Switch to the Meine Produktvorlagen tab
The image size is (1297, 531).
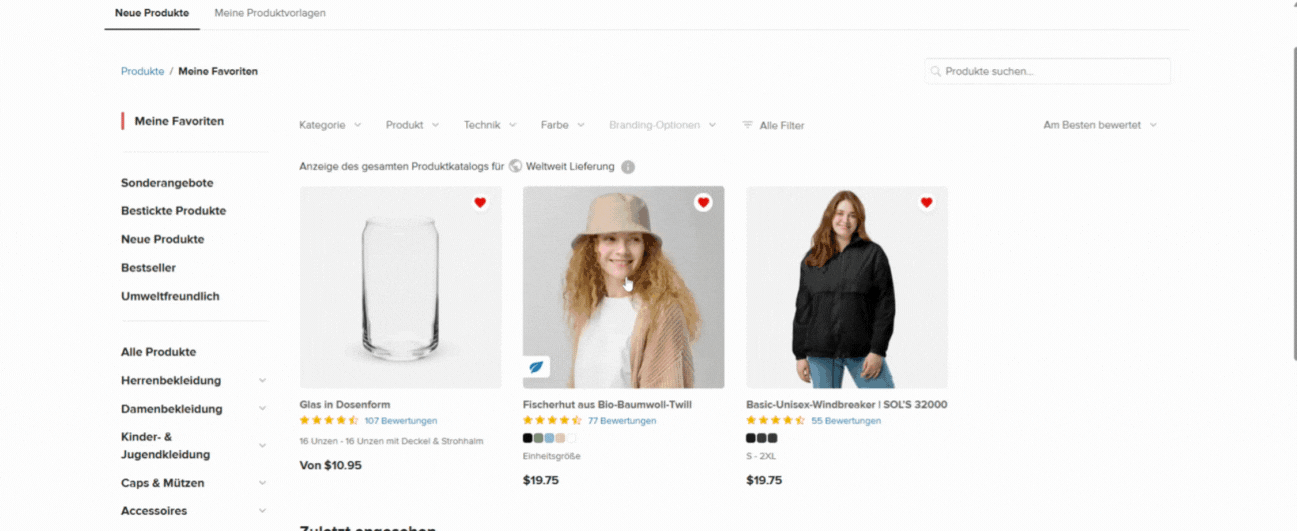click(270, 13)
